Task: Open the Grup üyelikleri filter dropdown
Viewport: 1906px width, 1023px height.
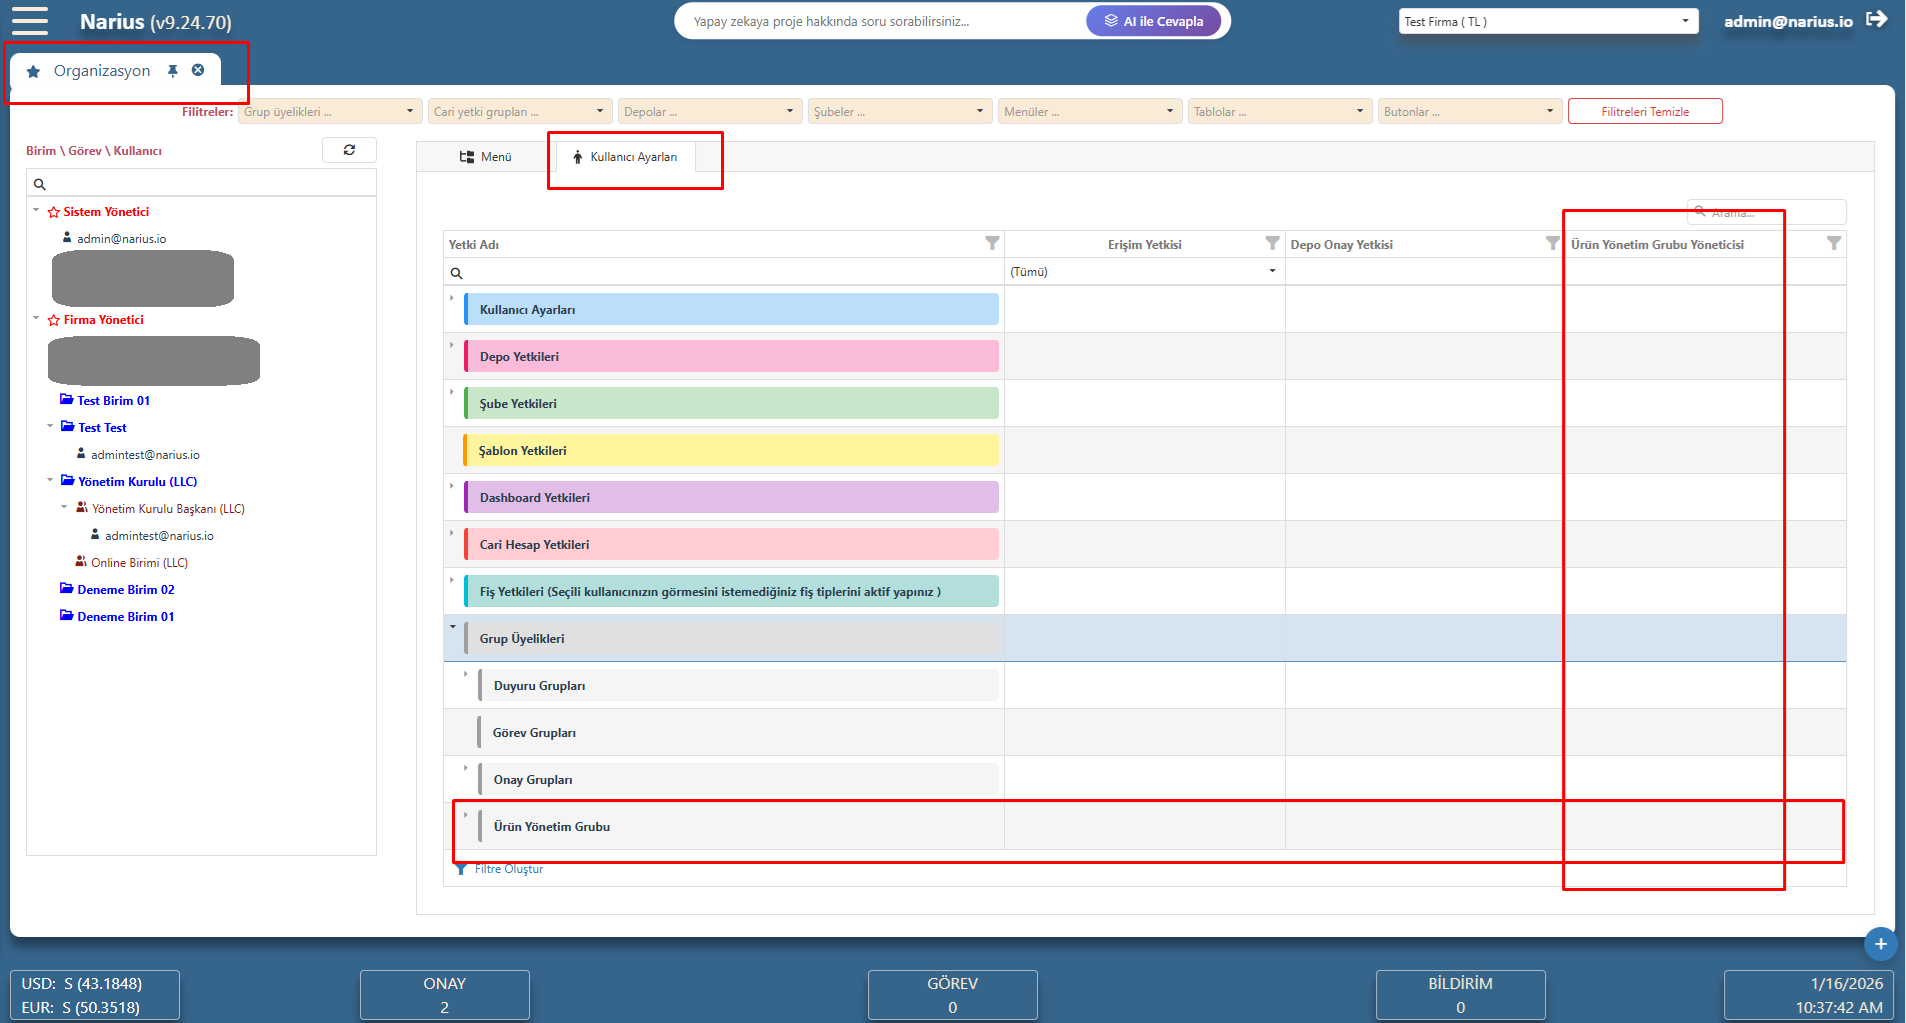Action: (329, 111)
